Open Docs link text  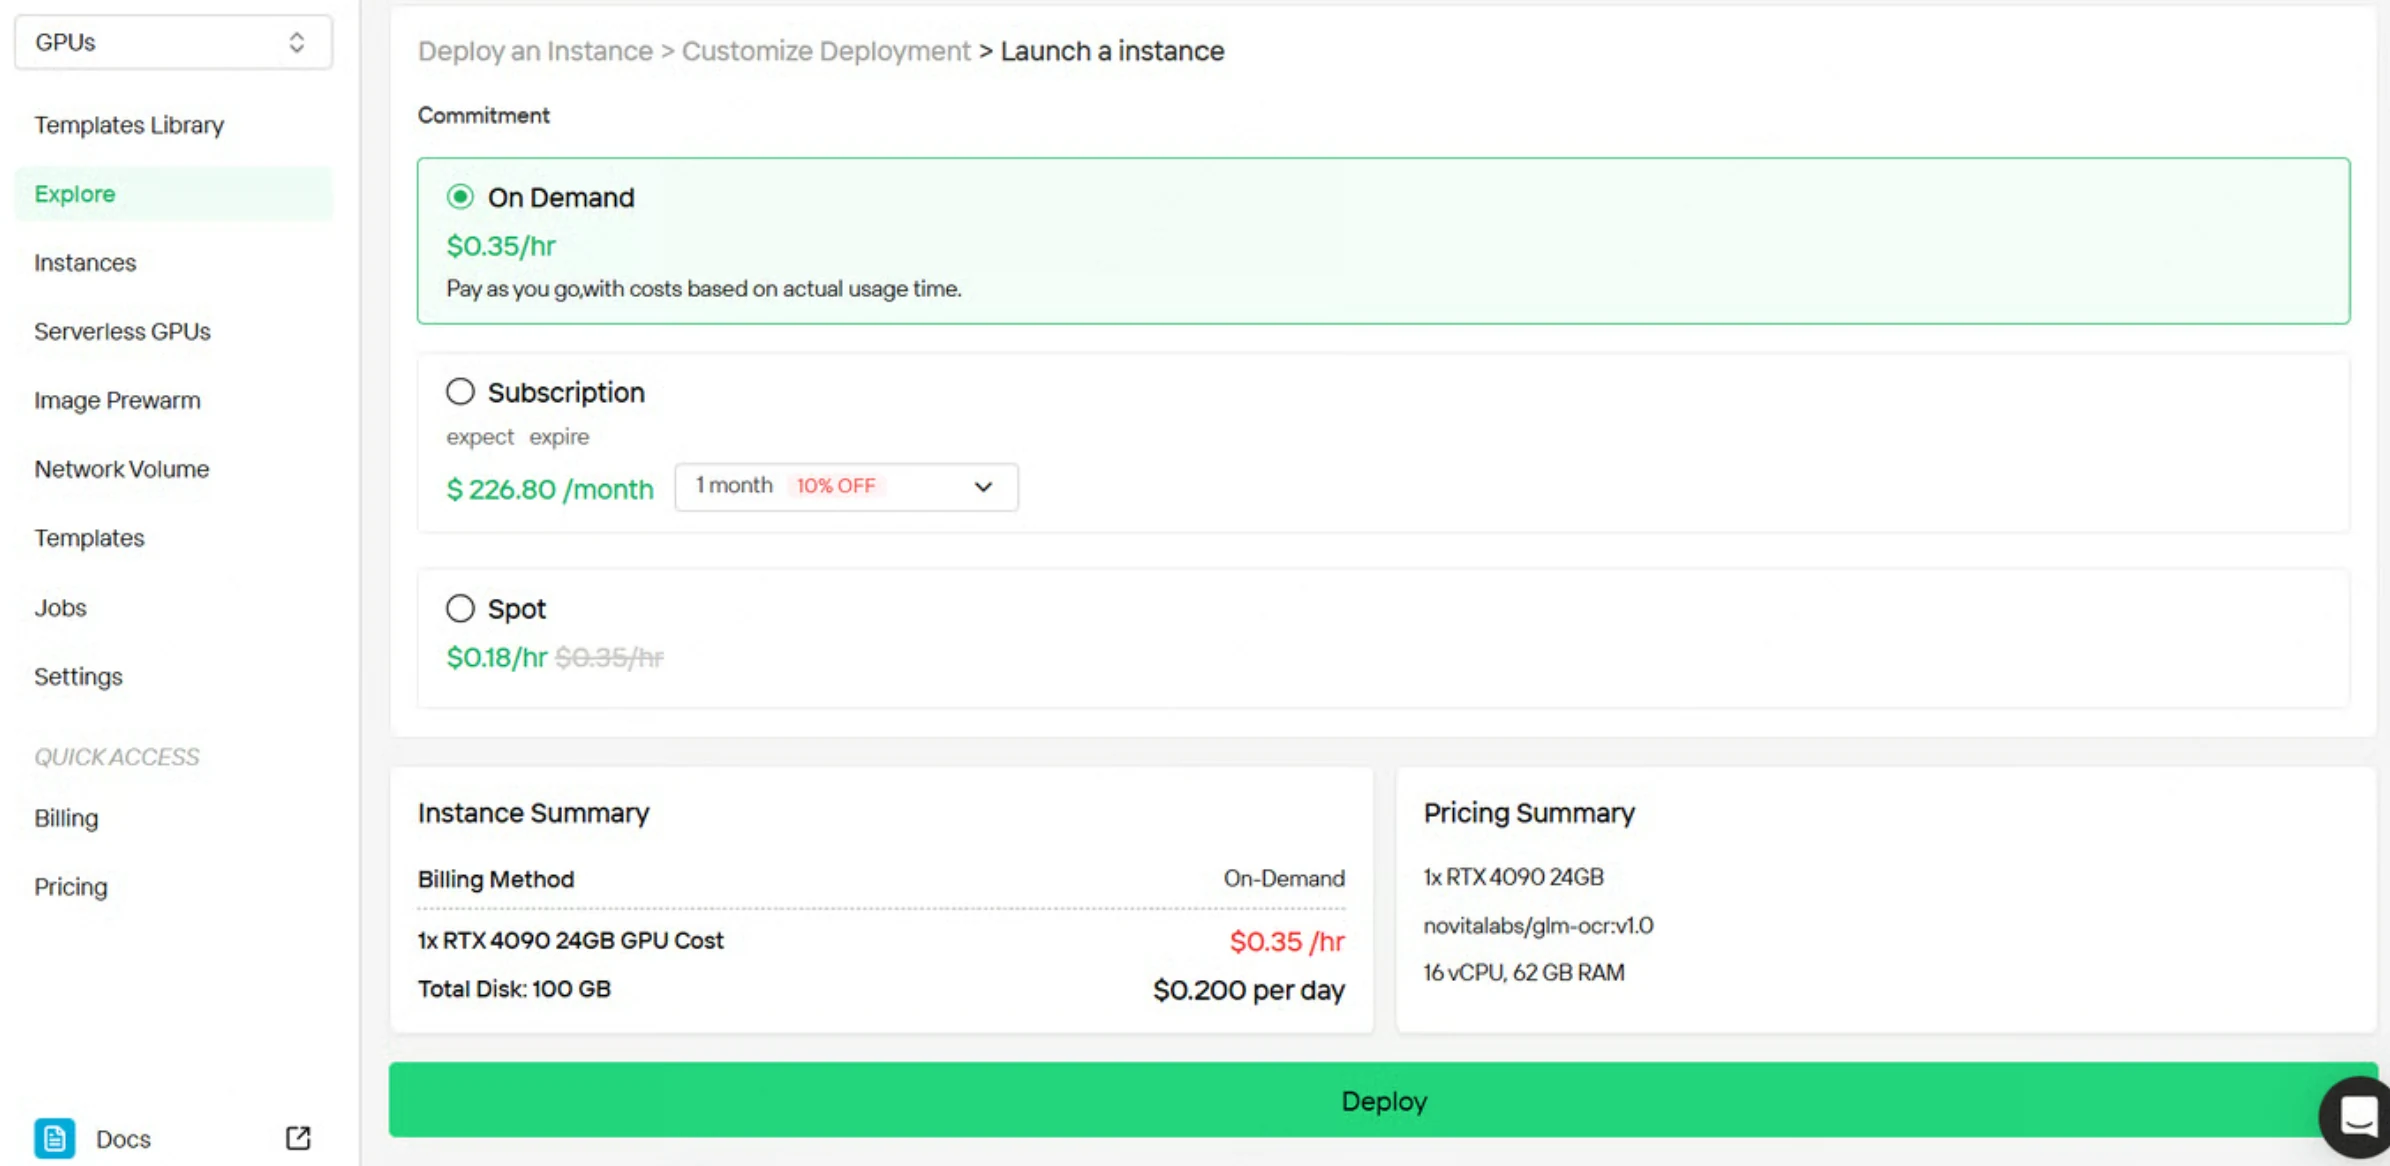click(123, 1139)
